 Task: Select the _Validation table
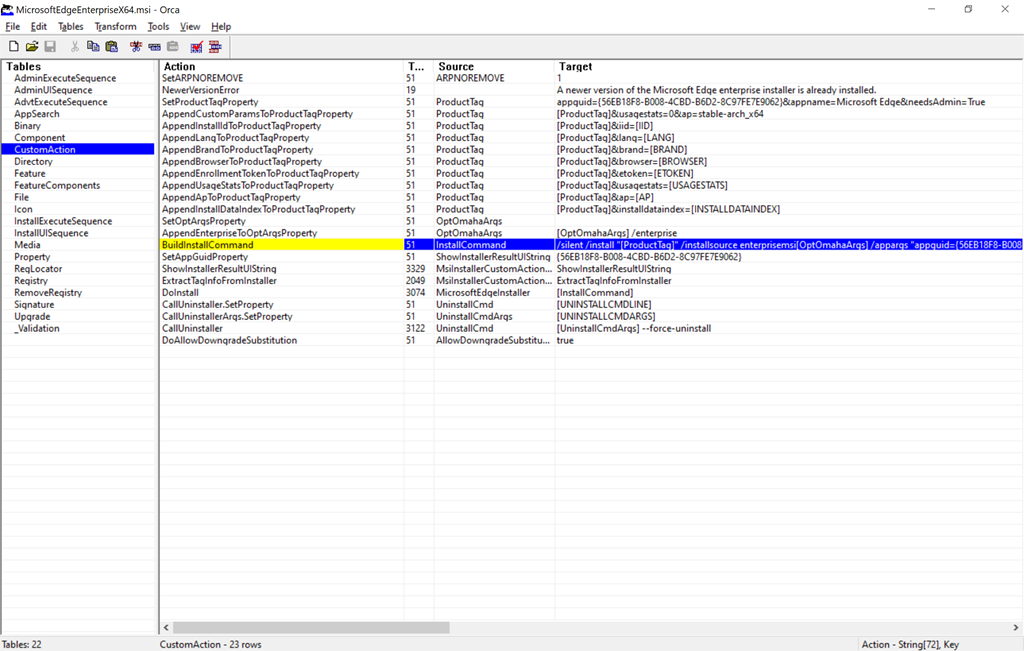37,329
